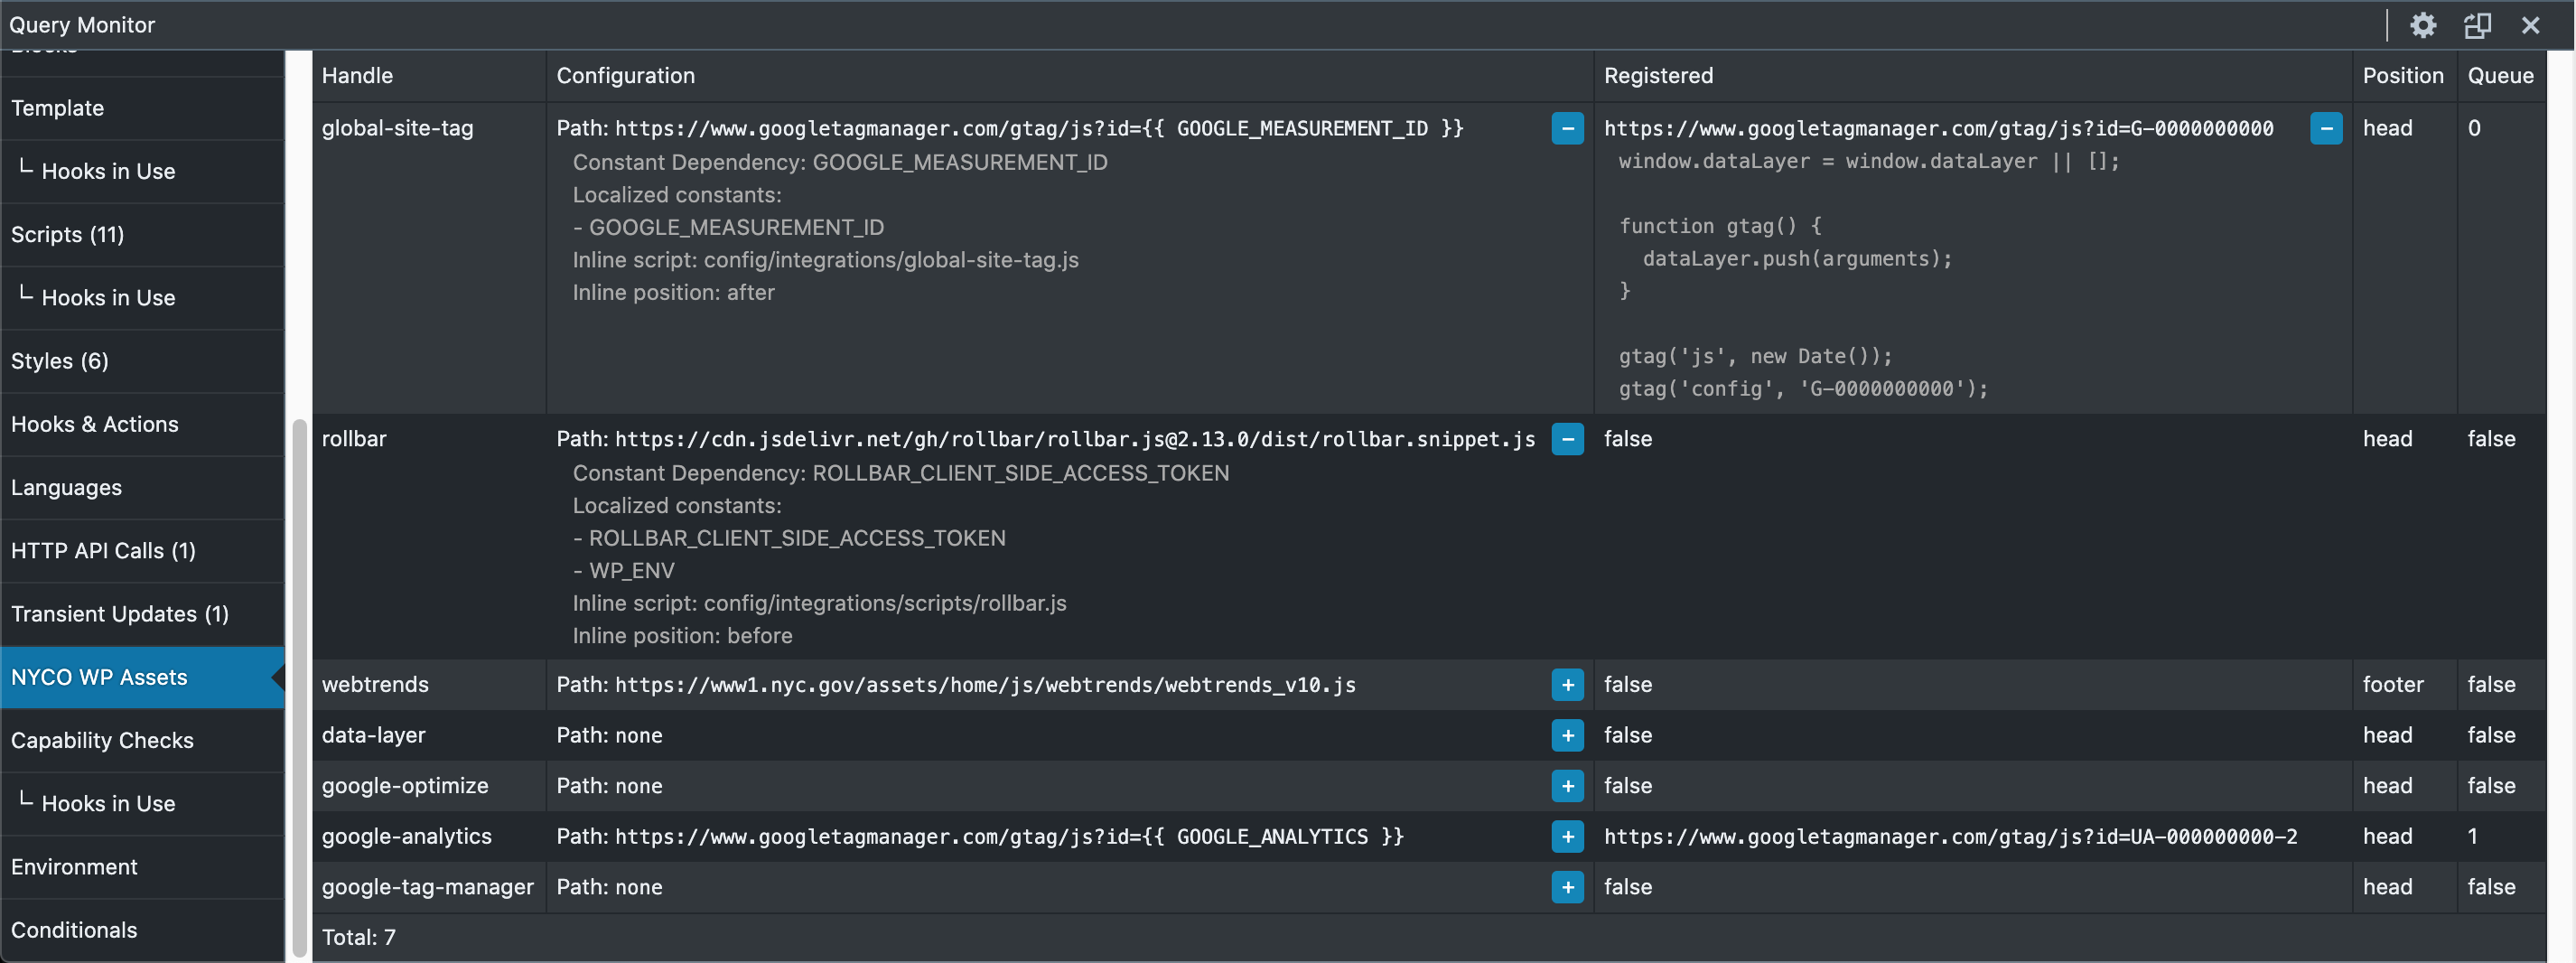Open the Conditionals panel

point(142,930)
